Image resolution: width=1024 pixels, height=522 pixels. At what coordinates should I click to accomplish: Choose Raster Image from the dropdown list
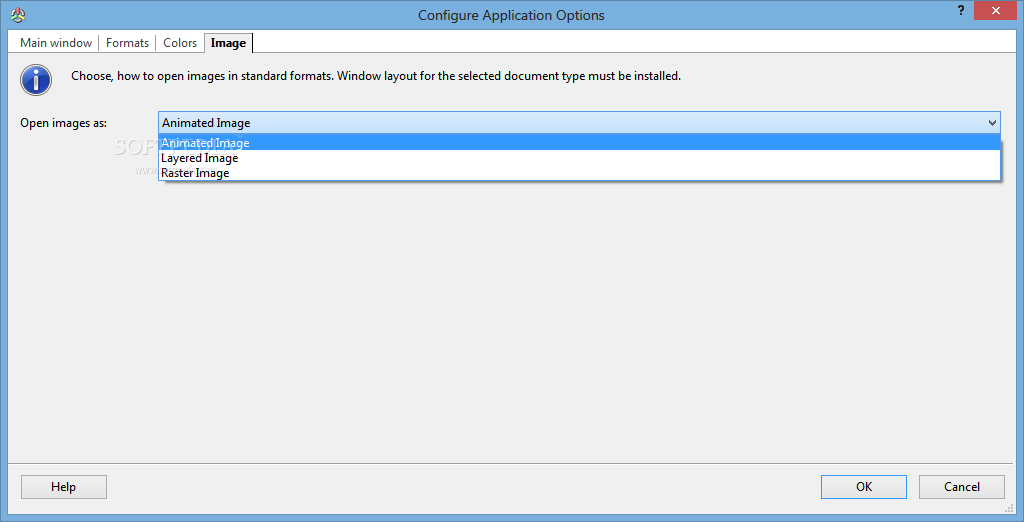pyautogui.click(x=579, y=173)
